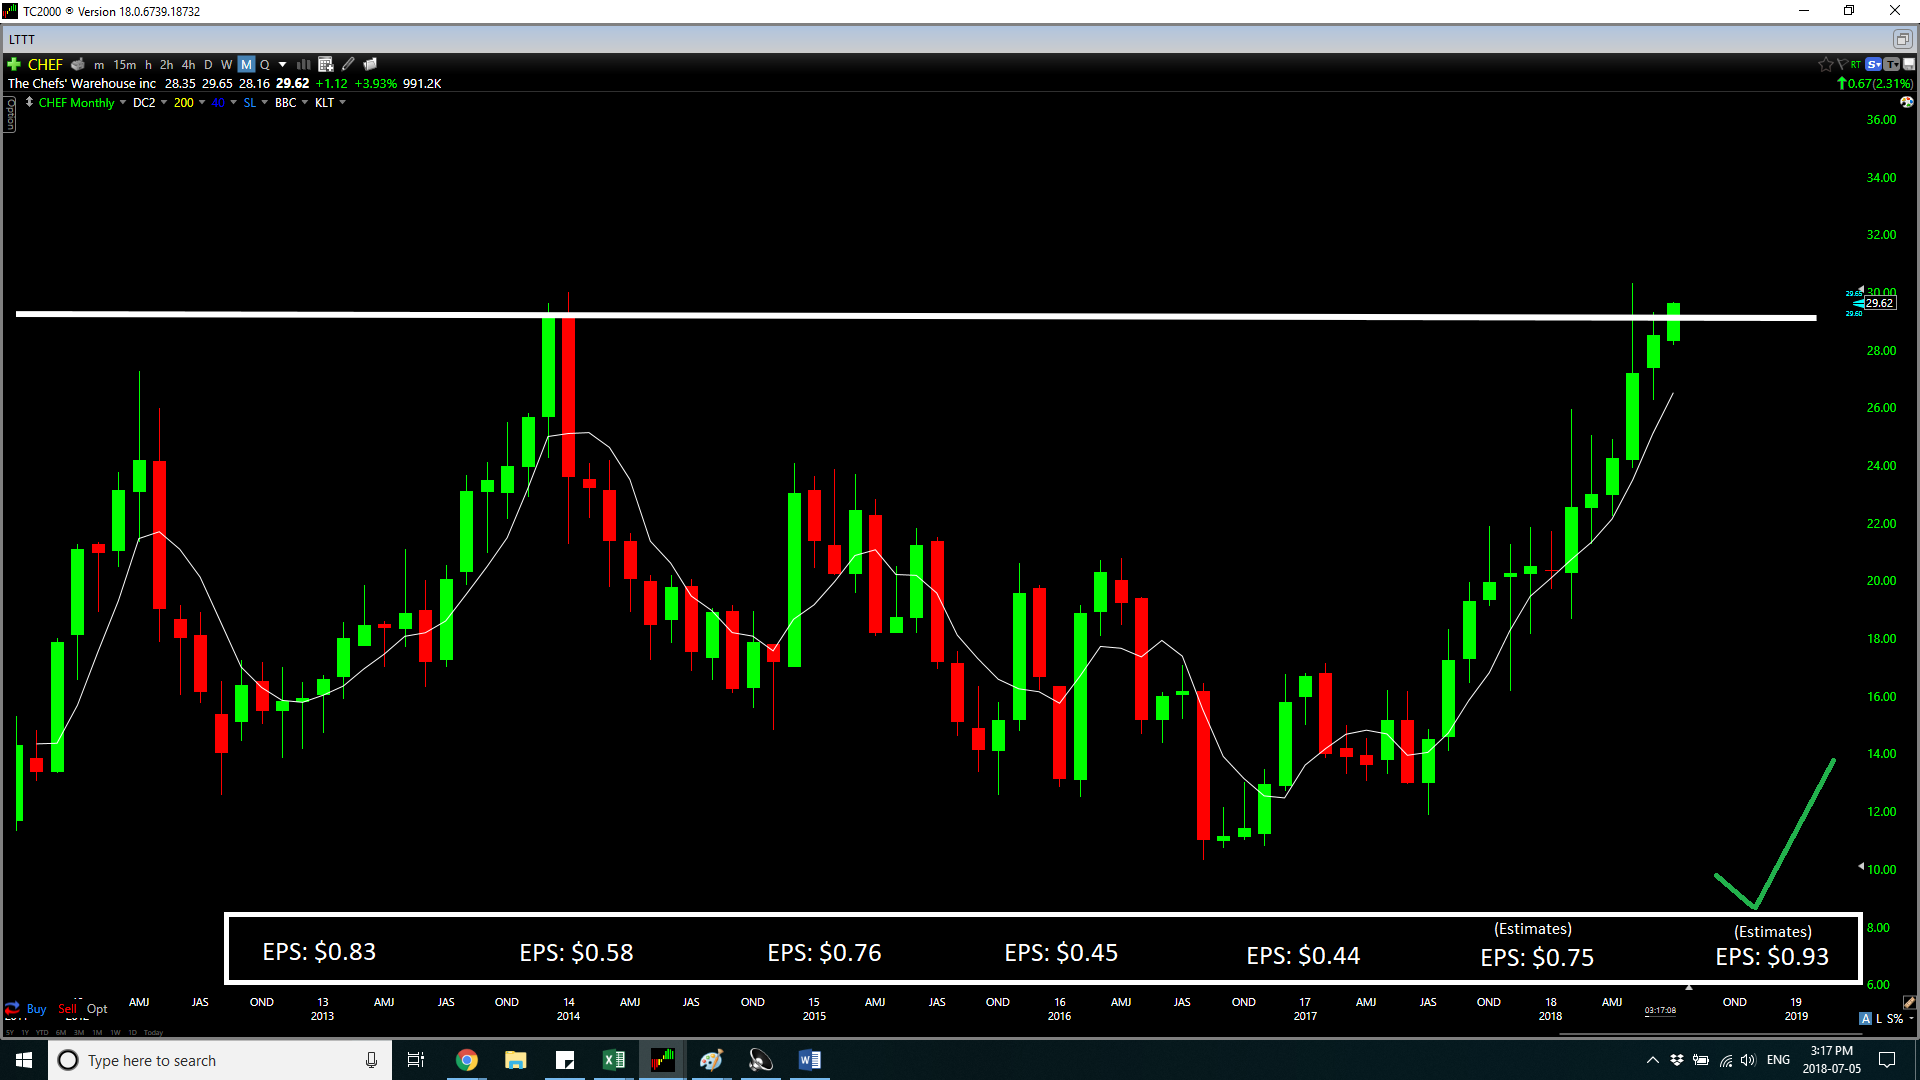The image size is (1920, 1080).
Task: Click the star favorite icon
Action: pos(1825,64)
